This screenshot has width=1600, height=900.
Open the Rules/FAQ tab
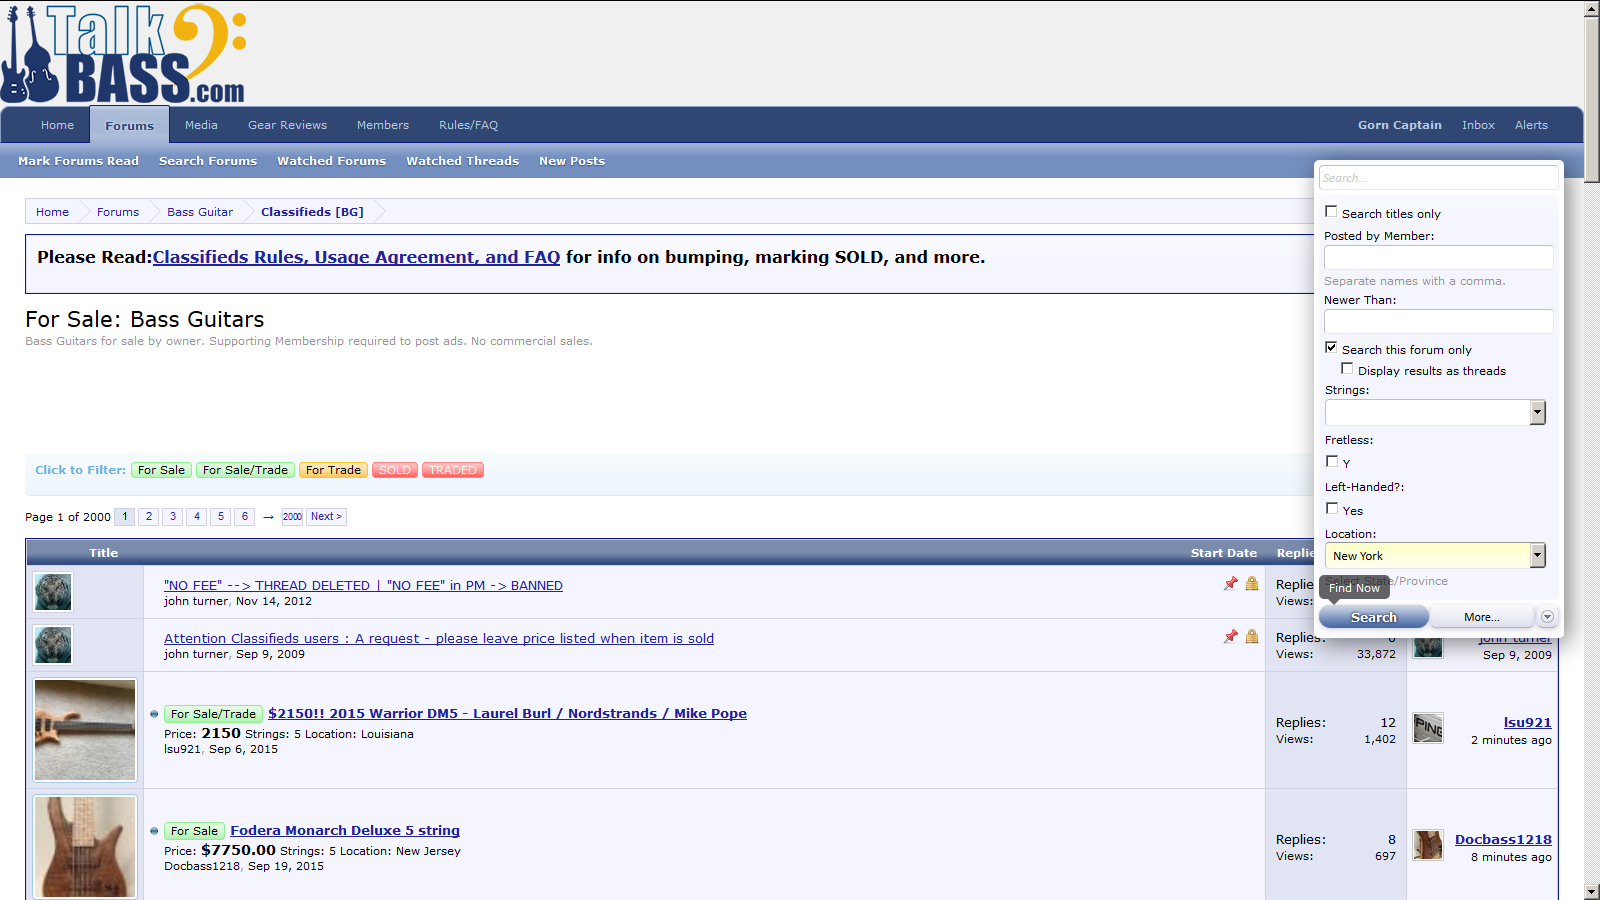point(468,125)
